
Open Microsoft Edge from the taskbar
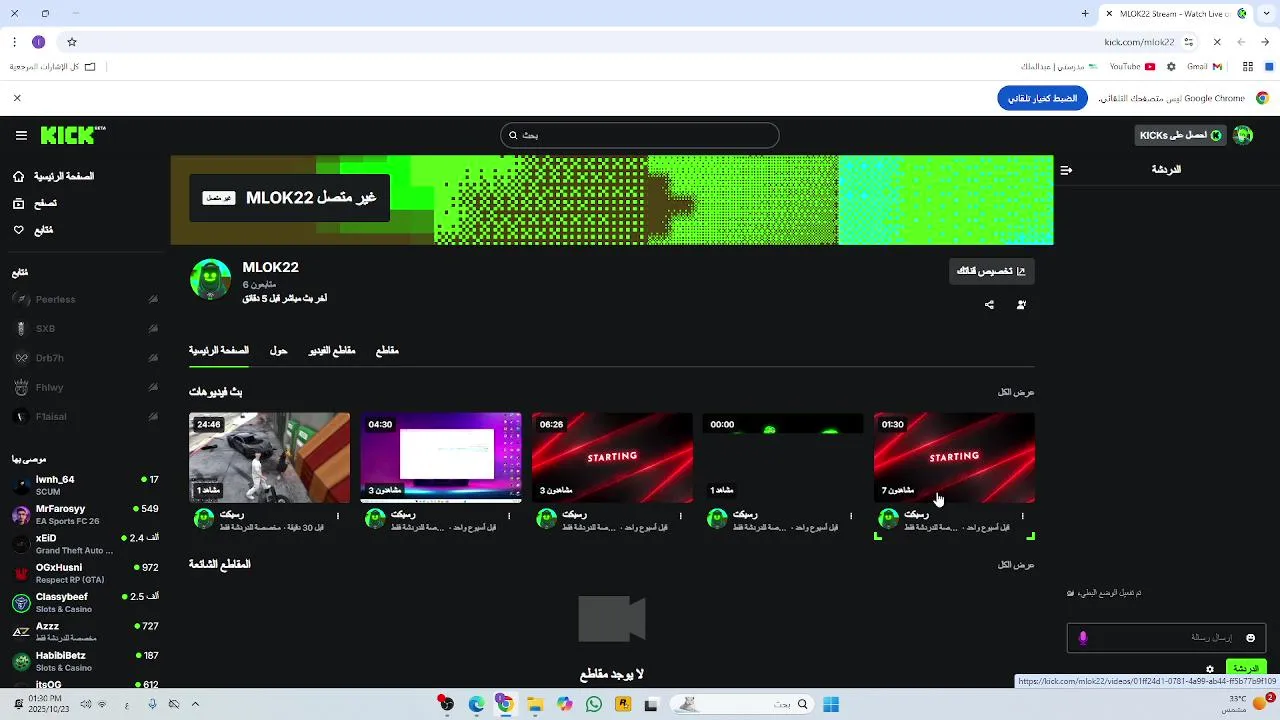(x=476, y=705)
